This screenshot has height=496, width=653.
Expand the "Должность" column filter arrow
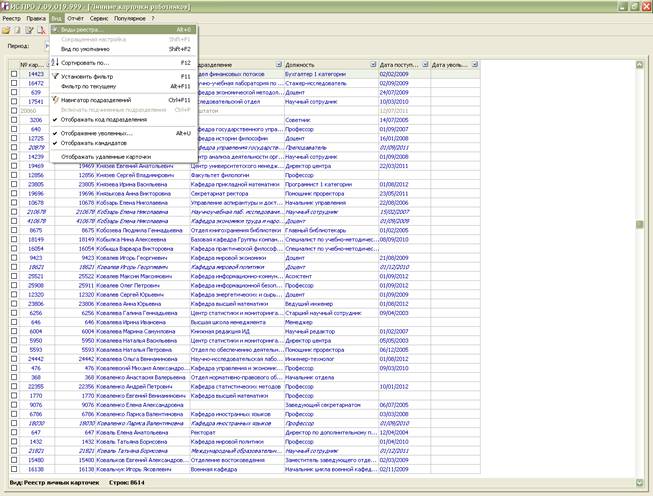coord(373,65)
